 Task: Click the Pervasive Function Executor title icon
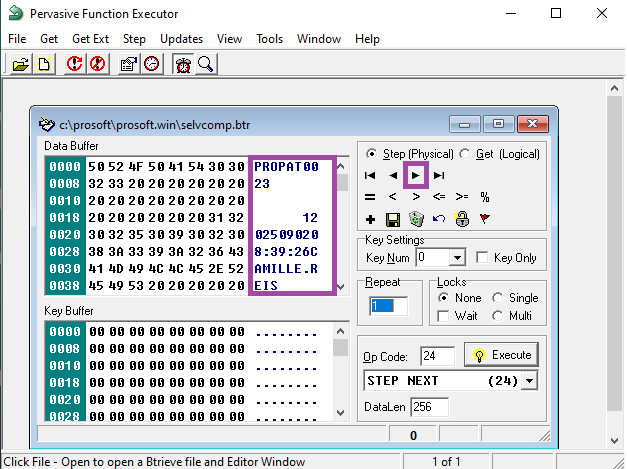16,13
